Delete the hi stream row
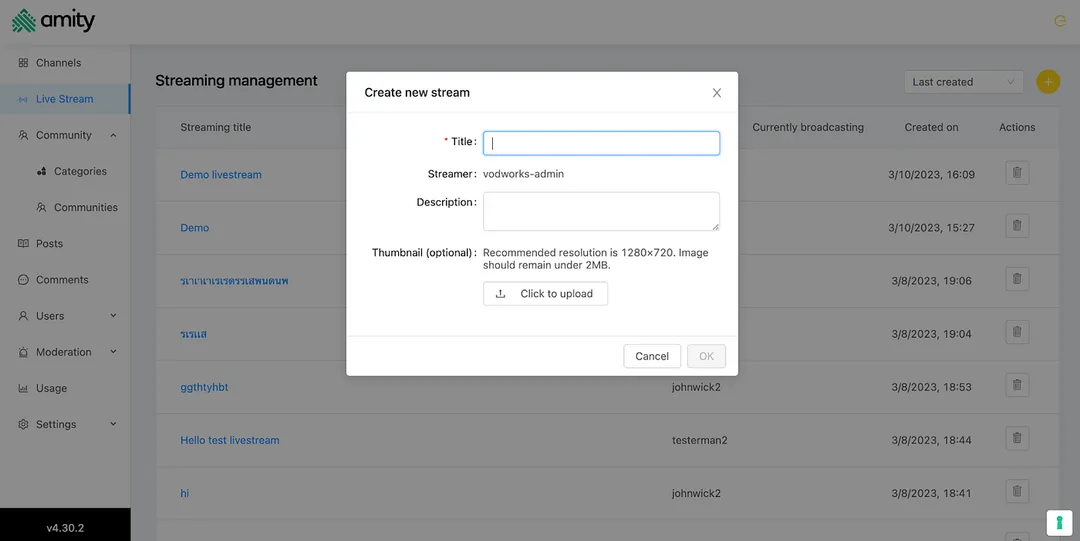 (x=1017, y=491)
